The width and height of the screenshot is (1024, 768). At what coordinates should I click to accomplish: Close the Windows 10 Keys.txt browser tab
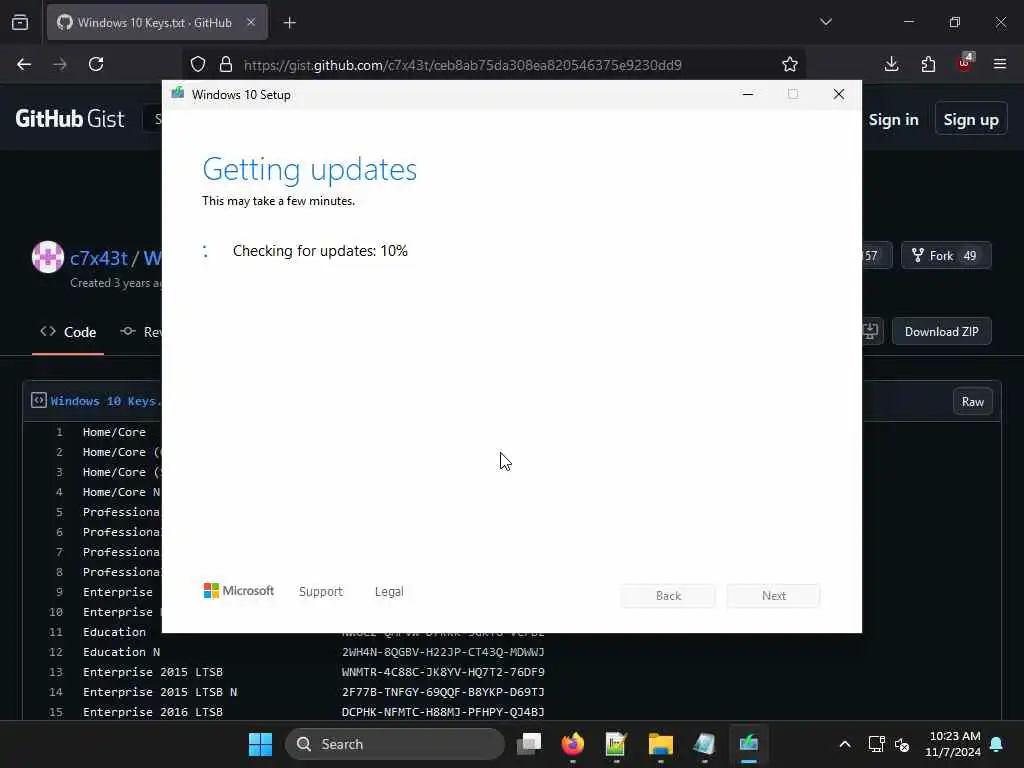[x=251, y=22]
